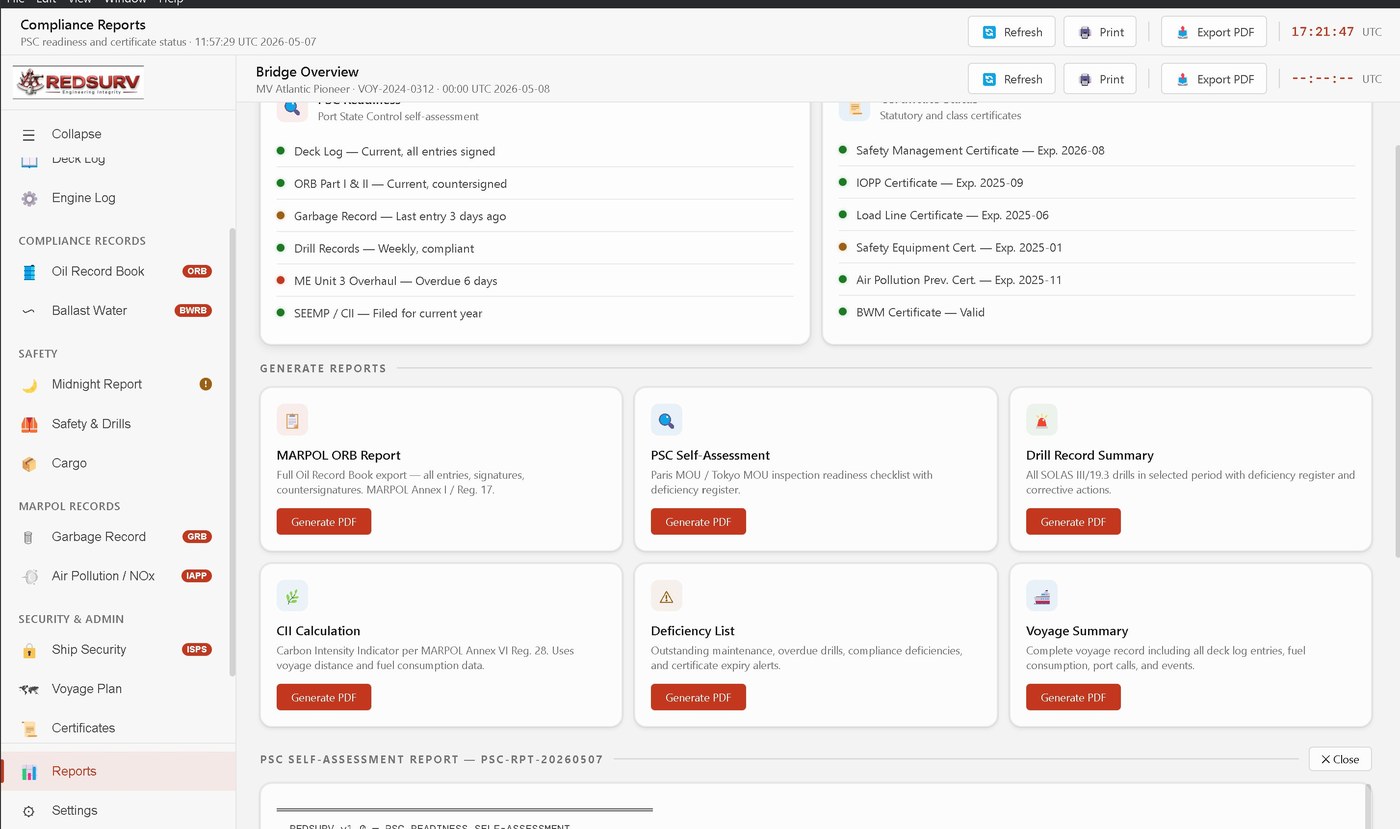1400x829 pixels.
Task: Export PDF from the Bridge Overview header
Action: tap(1214, 79)
